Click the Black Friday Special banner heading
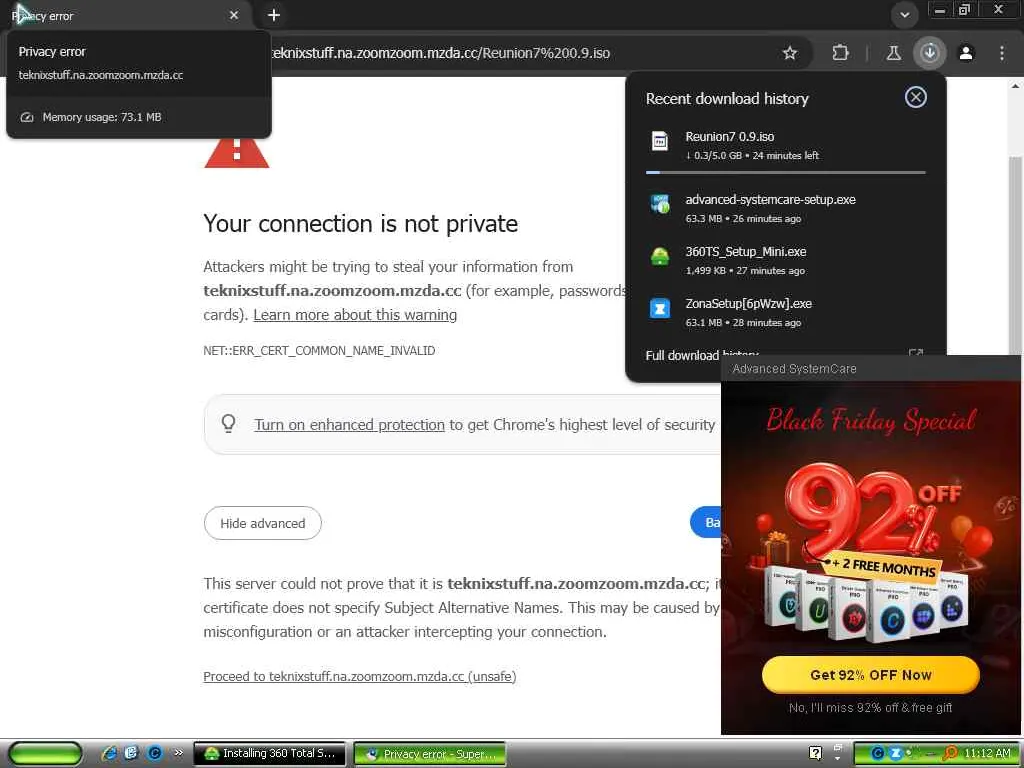The width and height of the screenshot is (1024, 768). click(871, 419)
